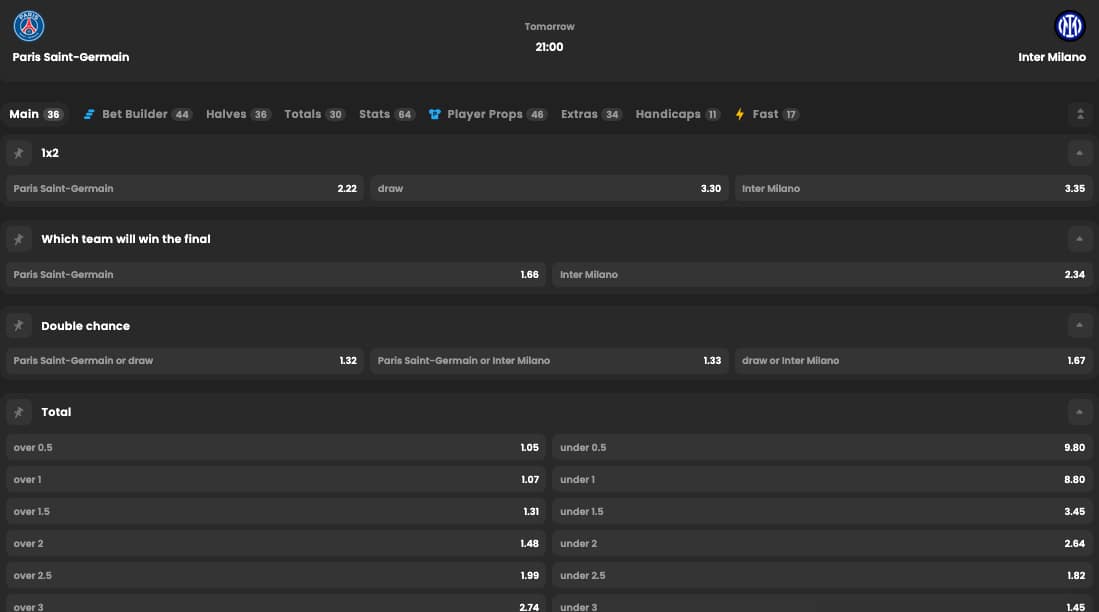The width and height of the screenshot is (1099, 612).
Task: Pin the 'Which team will win the final' market
Action: tap(19, 239)
